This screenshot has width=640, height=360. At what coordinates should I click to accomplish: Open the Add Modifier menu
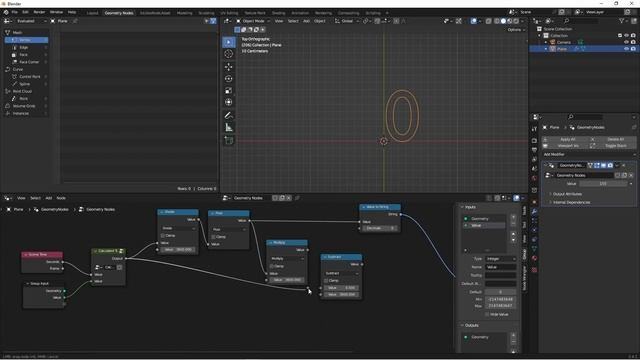[x=589, y=154]
